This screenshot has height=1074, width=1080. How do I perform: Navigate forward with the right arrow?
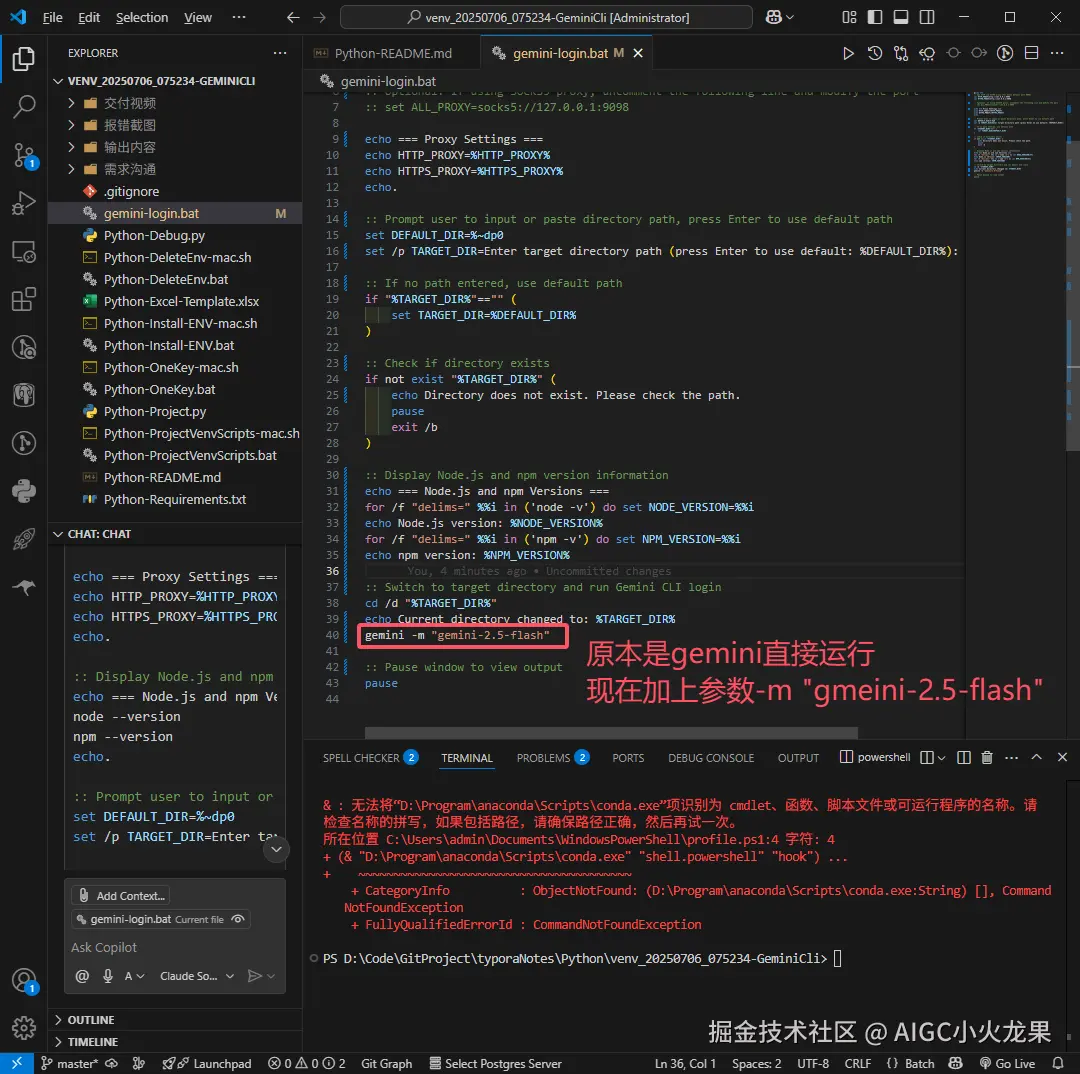(x=320, y=17)
